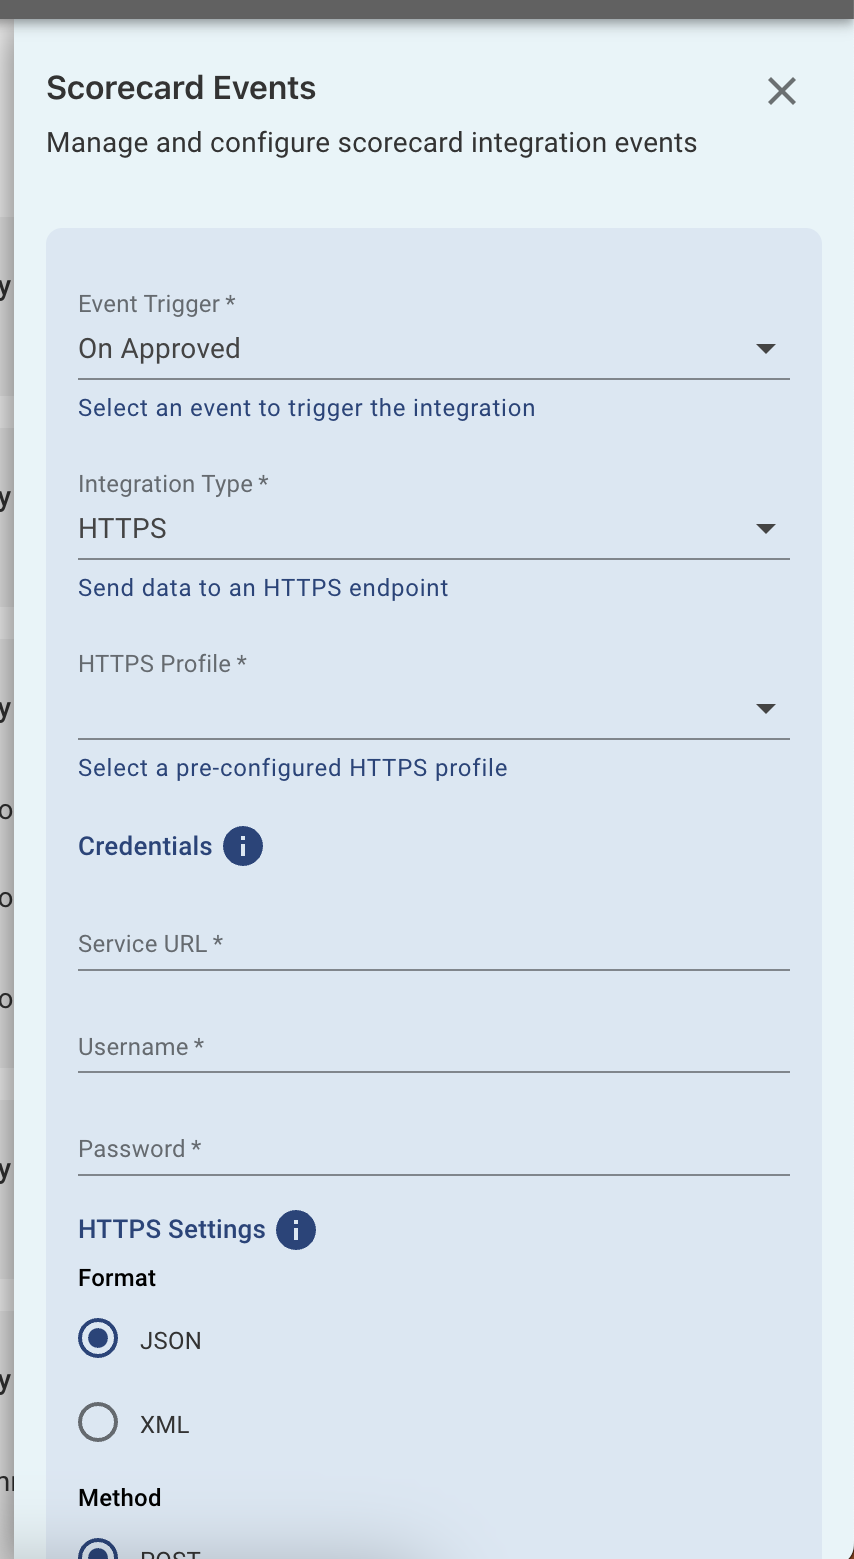Click the Credentials section heading
Viewport: 854px width, 1559px height.
pyautogui.click(x=145, y=845)
